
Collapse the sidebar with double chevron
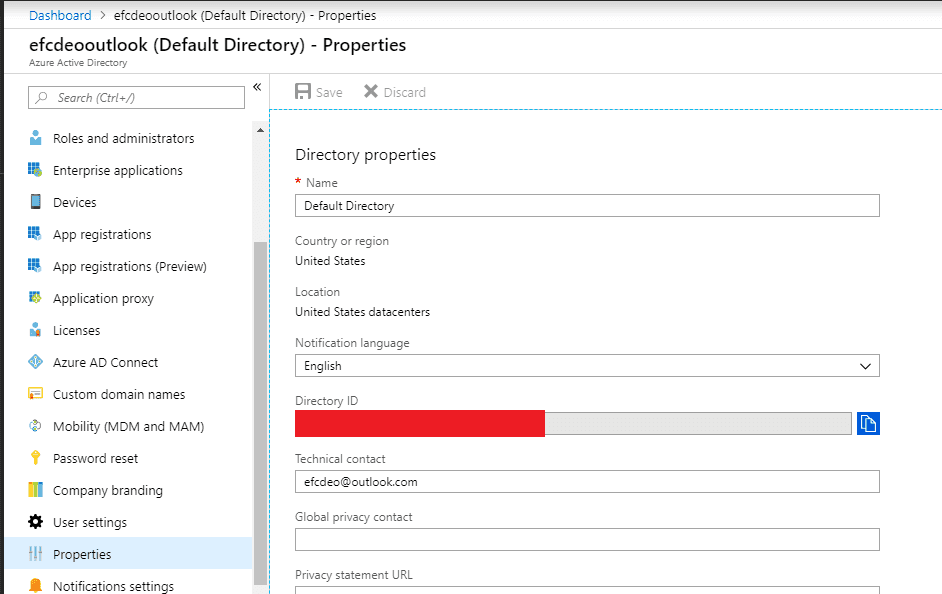click(x=257, y=87)
